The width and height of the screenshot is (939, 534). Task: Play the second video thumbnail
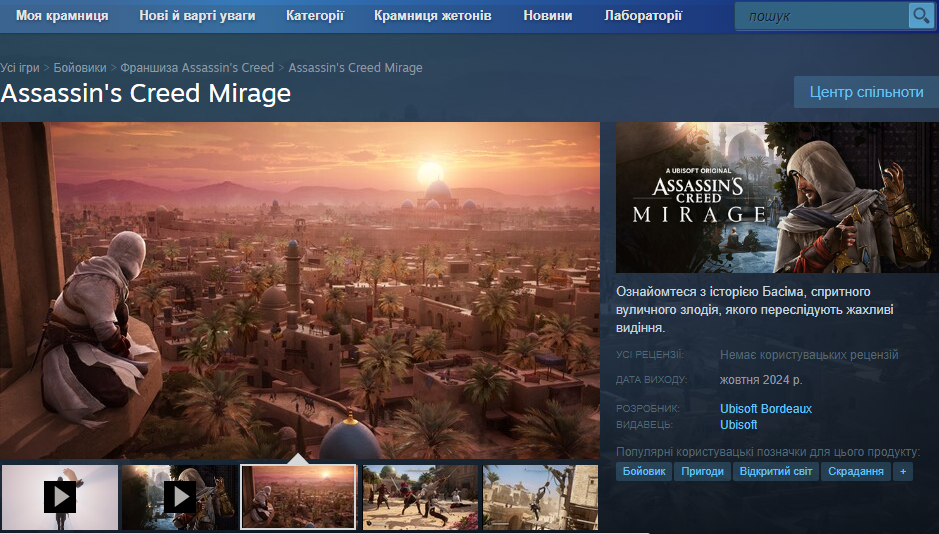pyautogui.click(x=180, y=496)
